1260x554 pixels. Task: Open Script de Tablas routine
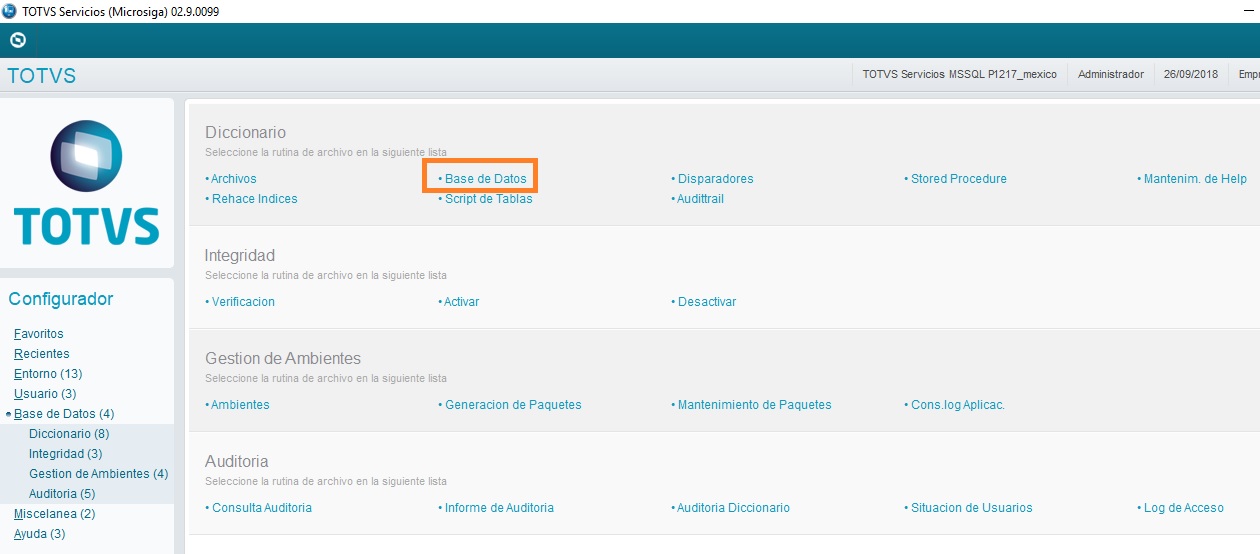pyautogui.click(x=488, y=199)
